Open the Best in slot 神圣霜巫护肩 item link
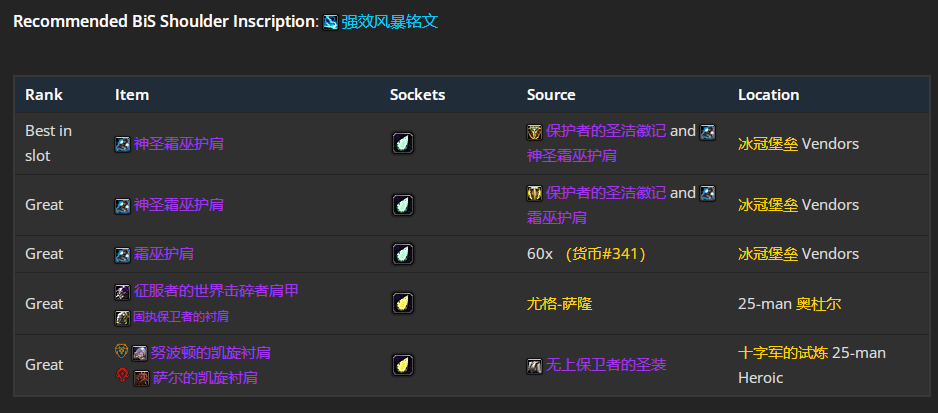This screenshot has width=938, height=413. click(178, 143)
